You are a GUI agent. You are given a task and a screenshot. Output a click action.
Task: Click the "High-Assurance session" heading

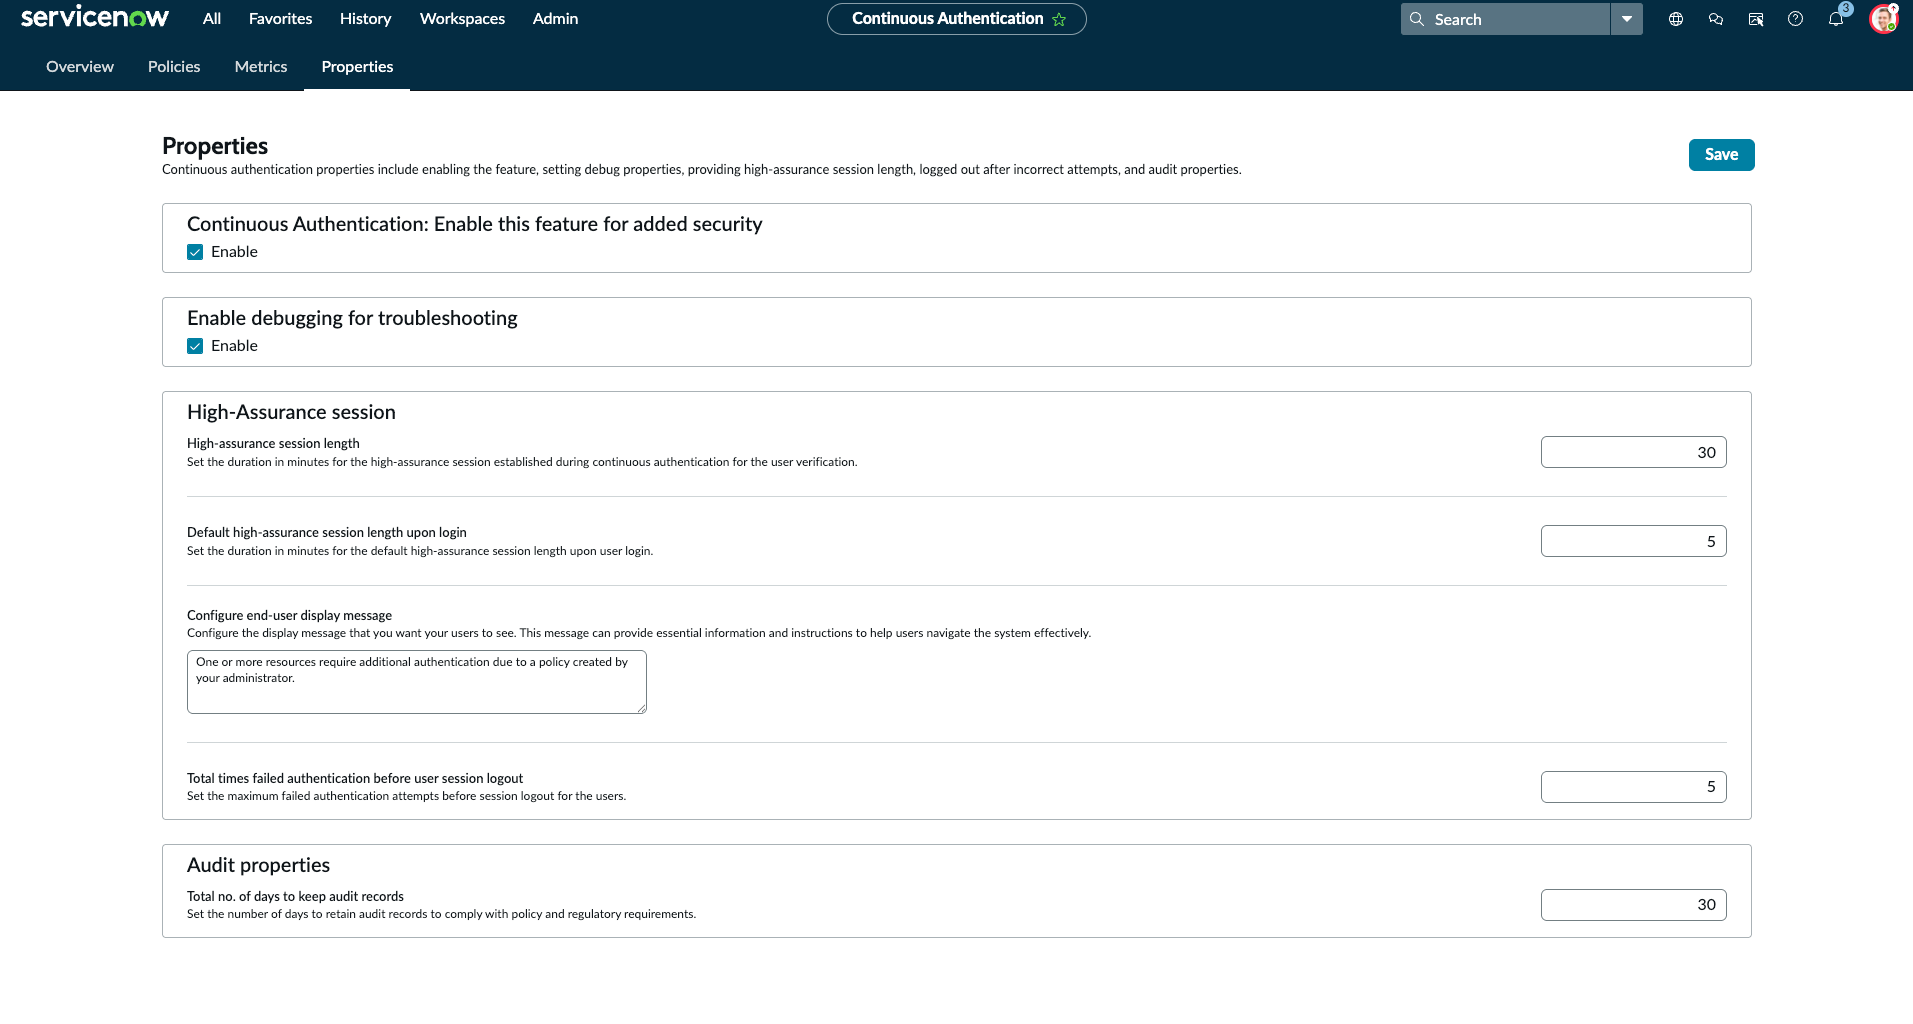291,412
